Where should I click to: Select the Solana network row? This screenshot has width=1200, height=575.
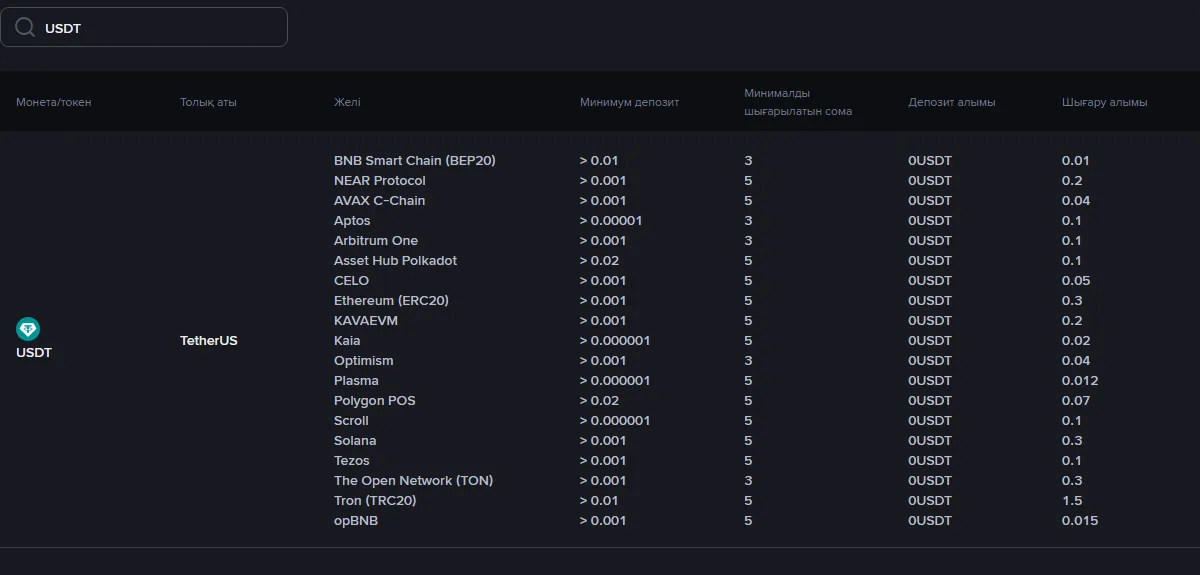pos(355,440)
